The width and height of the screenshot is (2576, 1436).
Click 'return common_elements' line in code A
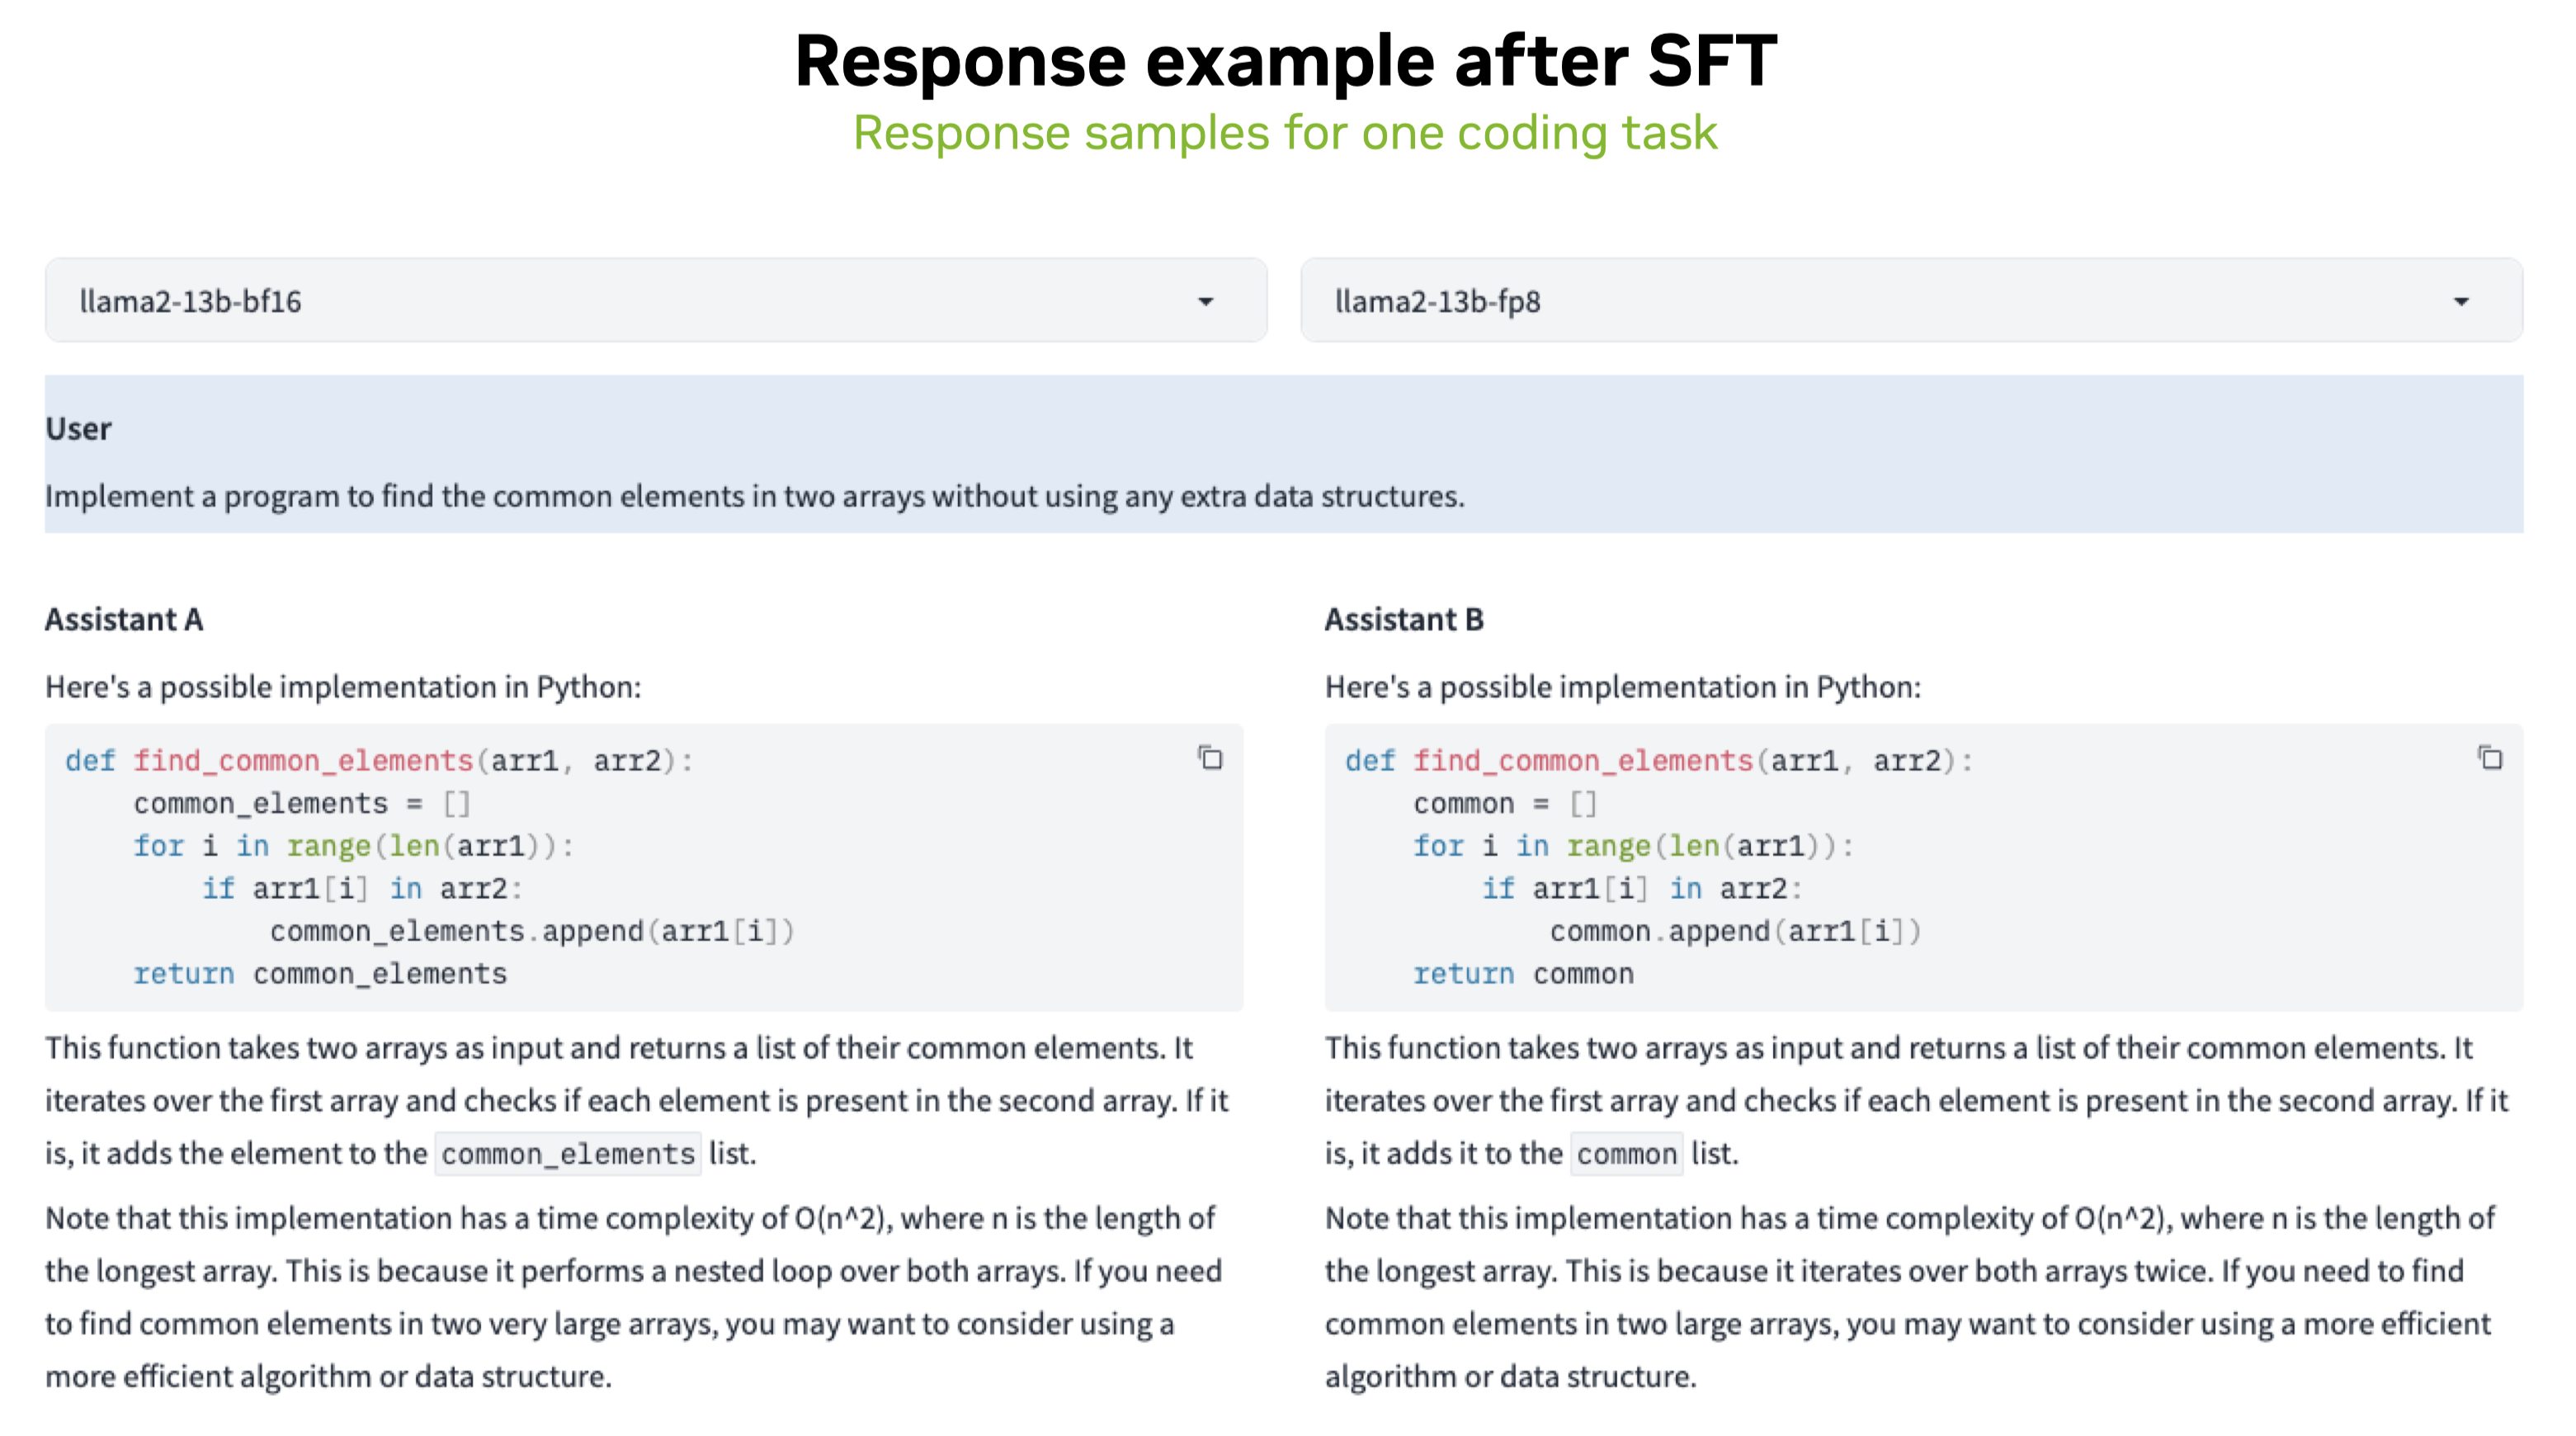coord(320,973)
